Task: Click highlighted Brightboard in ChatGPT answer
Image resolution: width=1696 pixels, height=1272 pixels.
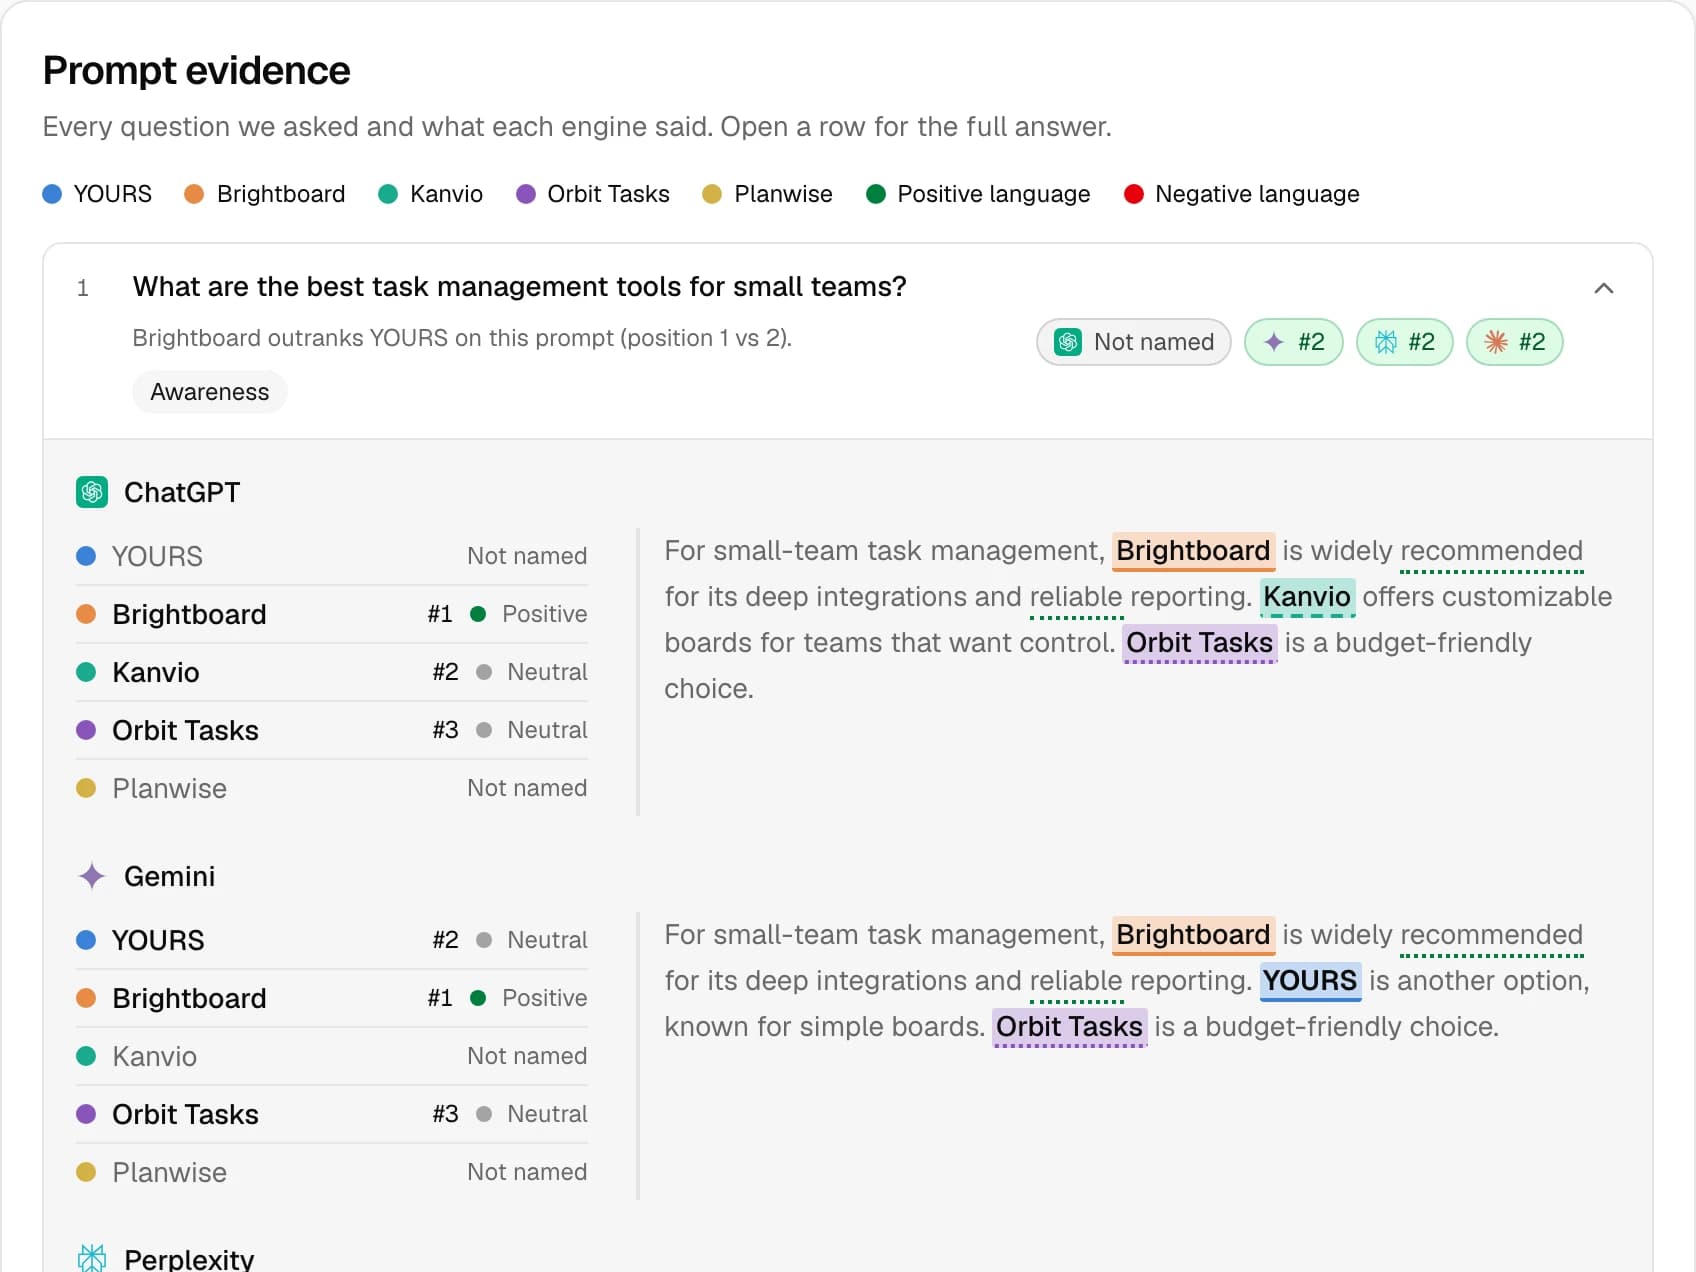Action: click(x=1193, y=551)
